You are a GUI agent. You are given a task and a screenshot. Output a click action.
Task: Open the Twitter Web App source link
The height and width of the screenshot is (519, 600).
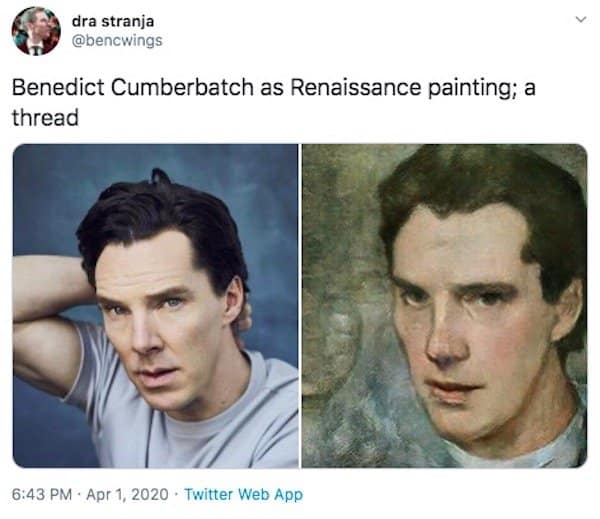coord(243,494)
